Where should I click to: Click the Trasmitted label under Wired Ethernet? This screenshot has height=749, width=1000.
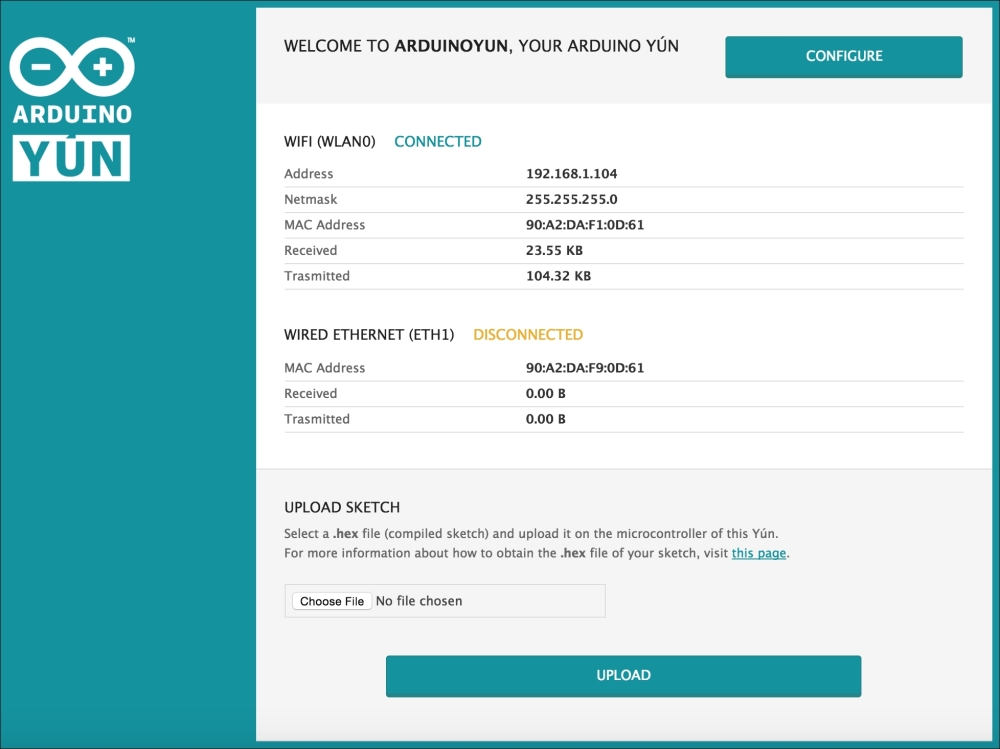[317, 419]
